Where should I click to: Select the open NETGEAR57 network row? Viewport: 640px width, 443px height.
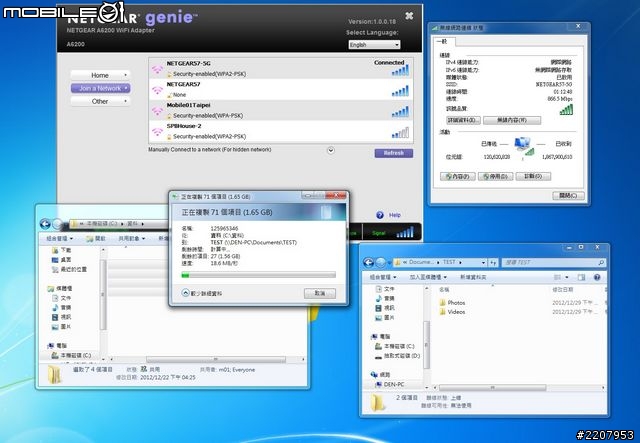point(281,89)
